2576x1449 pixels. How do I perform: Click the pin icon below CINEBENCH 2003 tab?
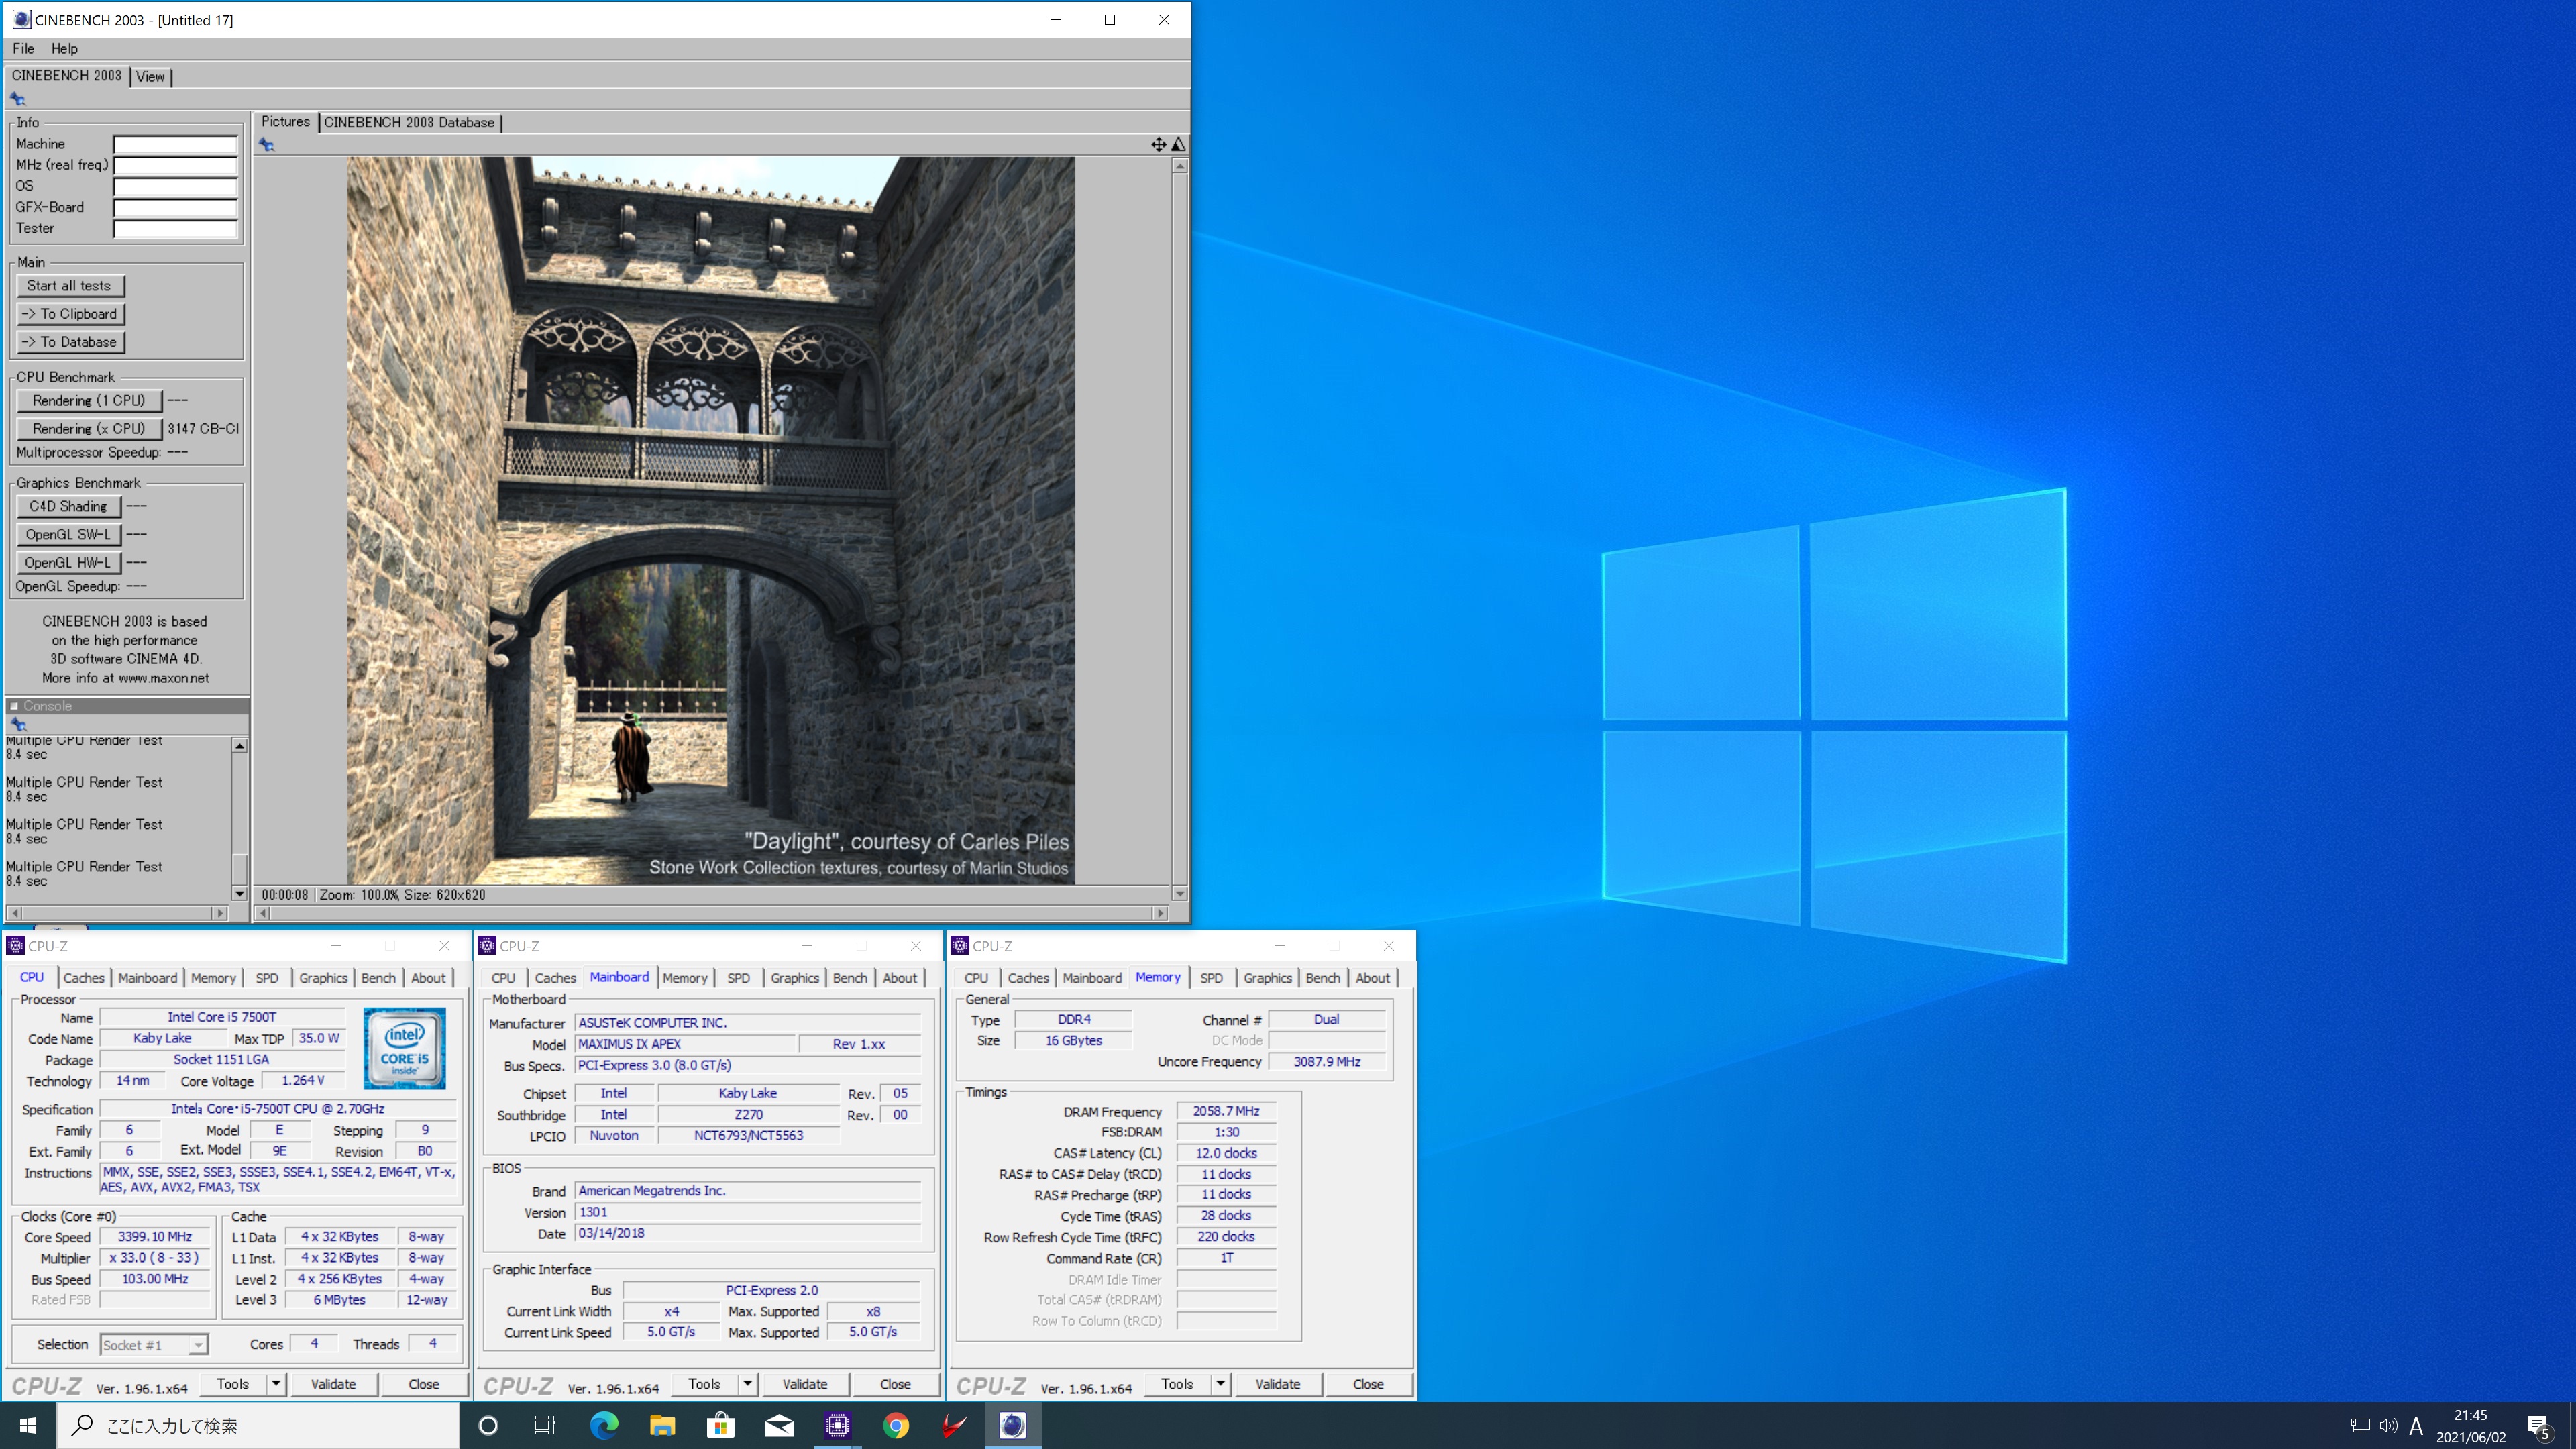coord(18,99)
